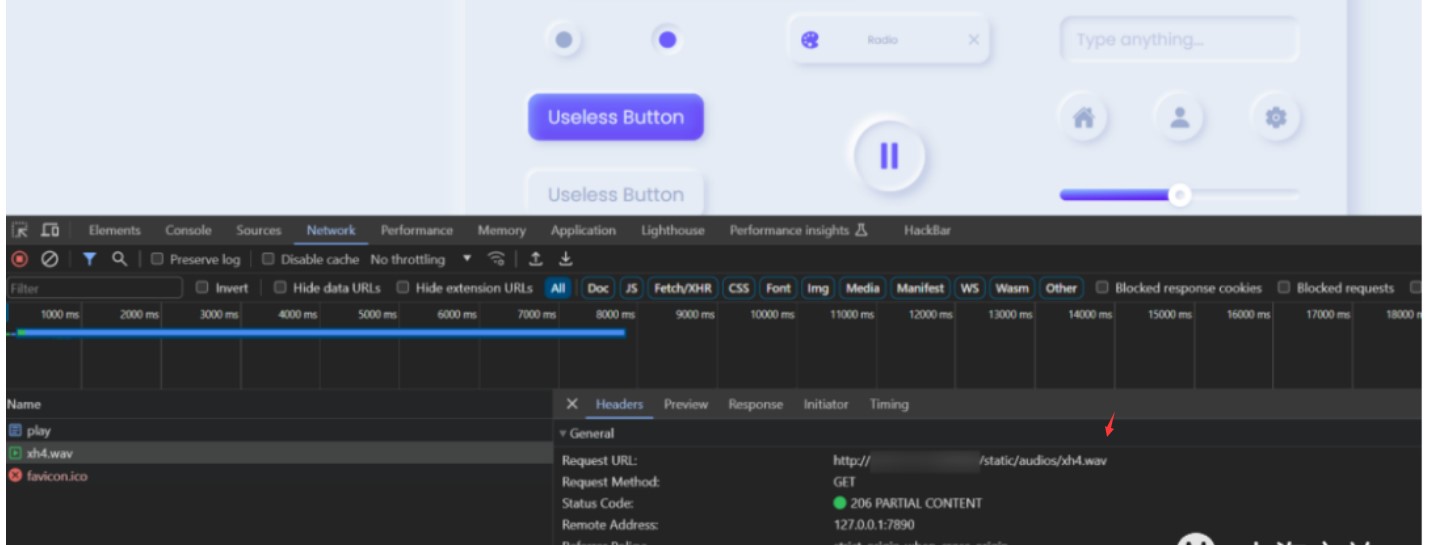Enable Preserve log checkbox
Viewport: 1431px width, 545px height.
click(x=157, y=259)
